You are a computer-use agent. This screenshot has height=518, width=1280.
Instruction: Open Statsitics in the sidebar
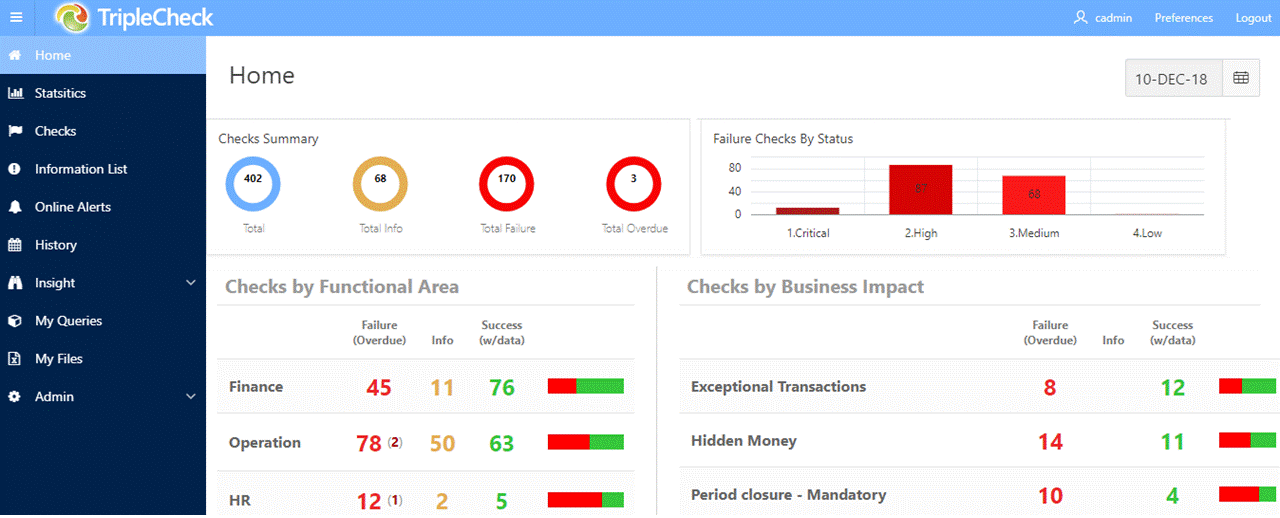point(103,93)
